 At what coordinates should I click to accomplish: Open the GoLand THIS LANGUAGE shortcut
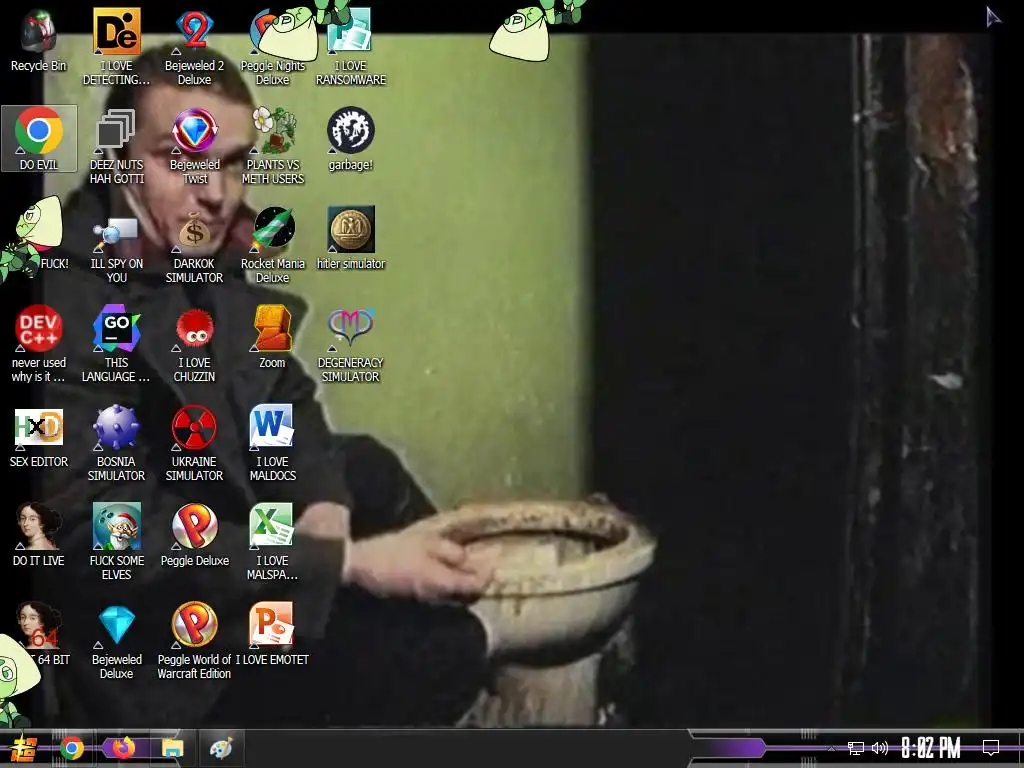tap(116, 344)
